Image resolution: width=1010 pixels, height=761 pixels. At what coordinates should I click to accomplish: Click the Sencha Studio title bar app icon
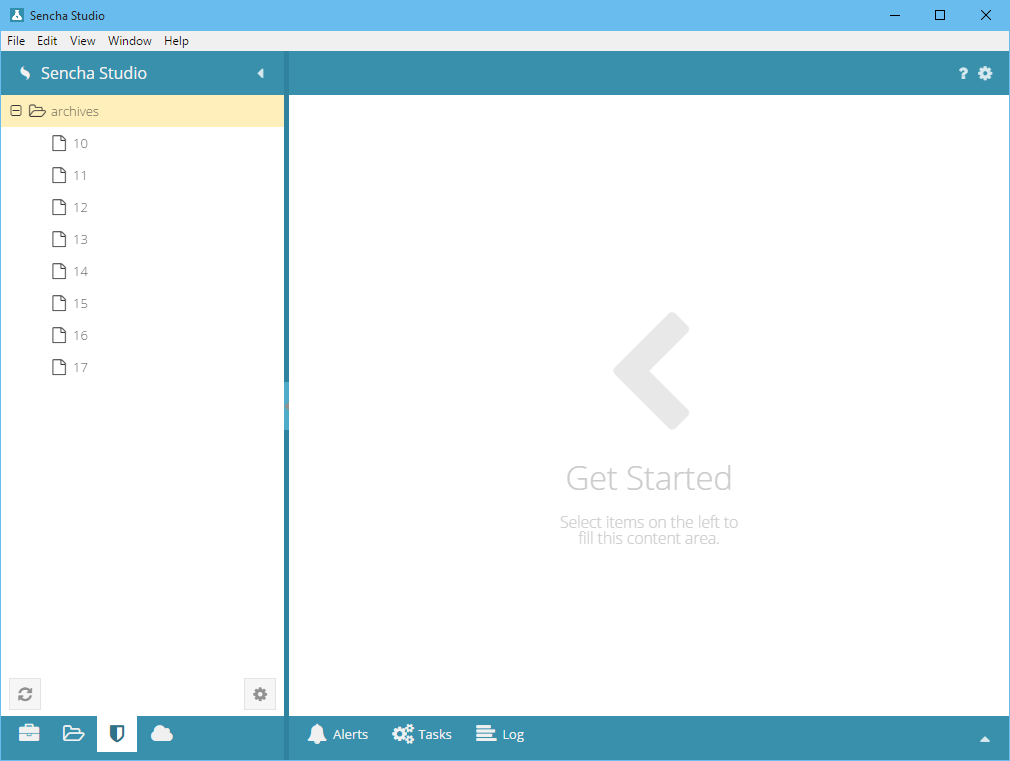(17, 15)
